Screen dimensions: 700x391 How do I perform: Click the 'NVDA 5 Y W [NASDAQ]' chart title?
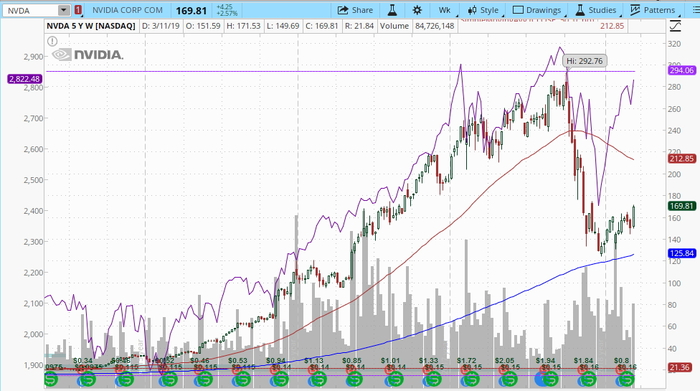(x=91, y=26)
